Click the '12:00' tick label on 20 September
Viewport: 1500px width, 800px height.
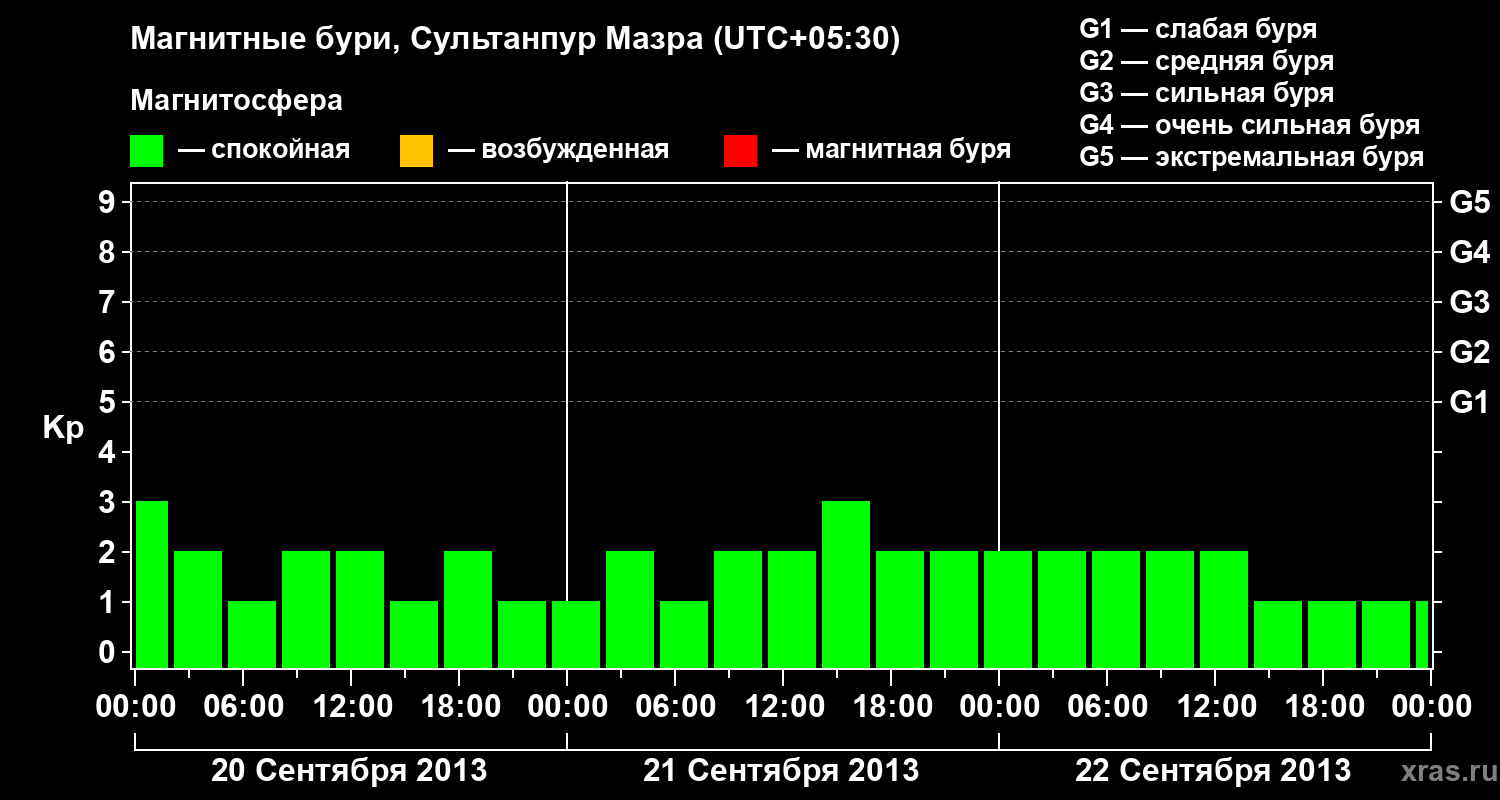coord(351,706)
